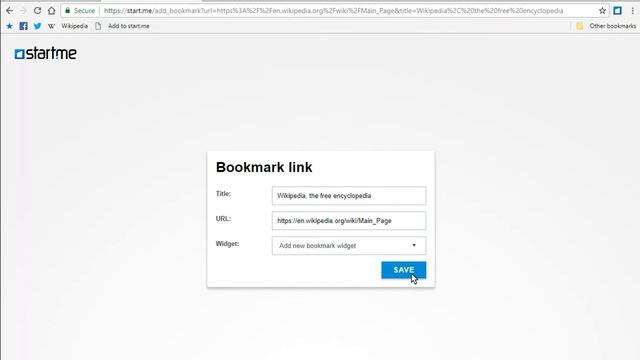Focus the browser address bar URL

click(333, 11)
